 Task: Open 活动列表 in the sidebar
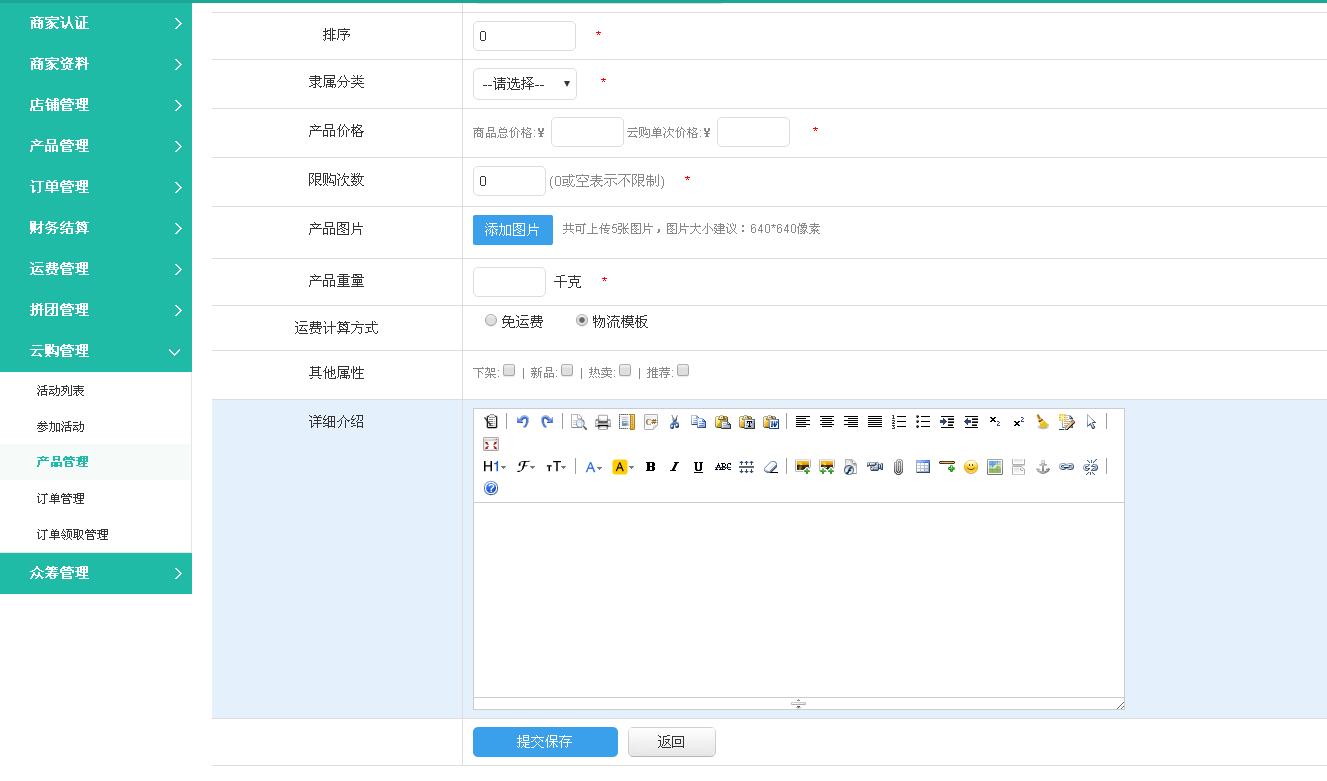click(61, 391)
